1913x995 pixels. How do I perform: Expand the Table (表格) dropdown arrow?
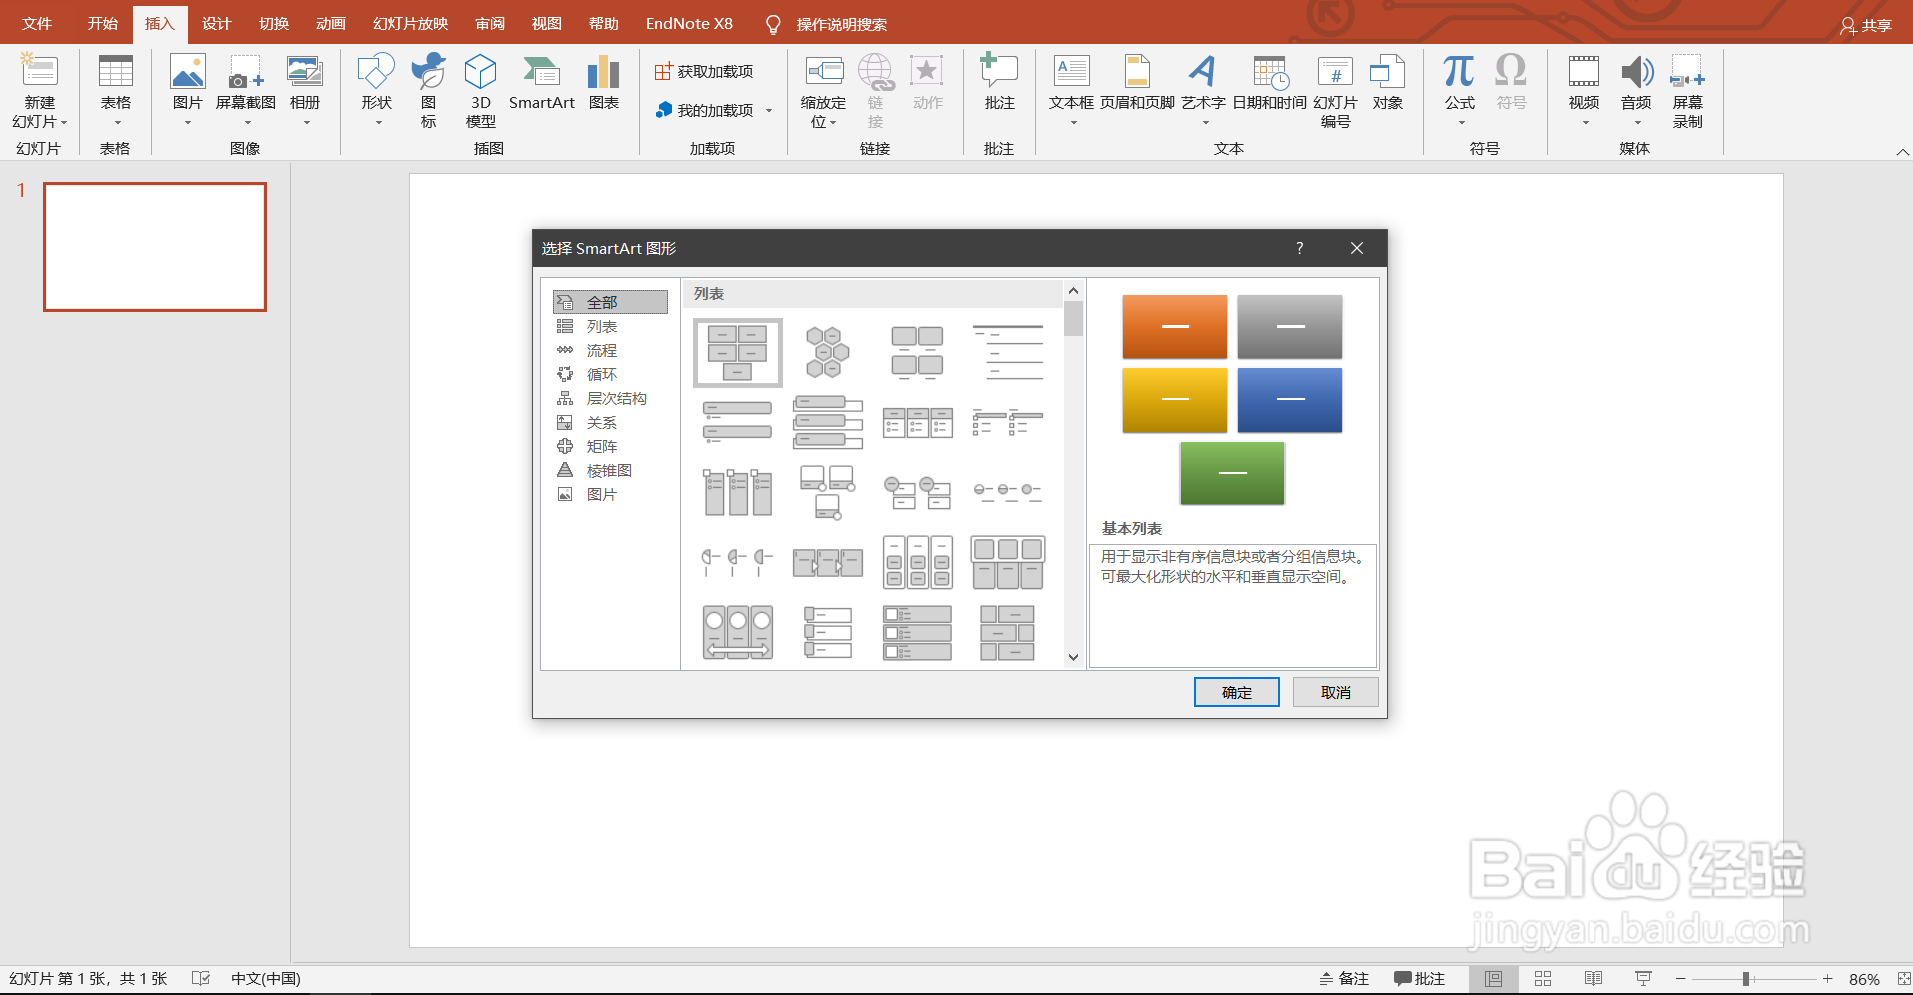(117, 123)
